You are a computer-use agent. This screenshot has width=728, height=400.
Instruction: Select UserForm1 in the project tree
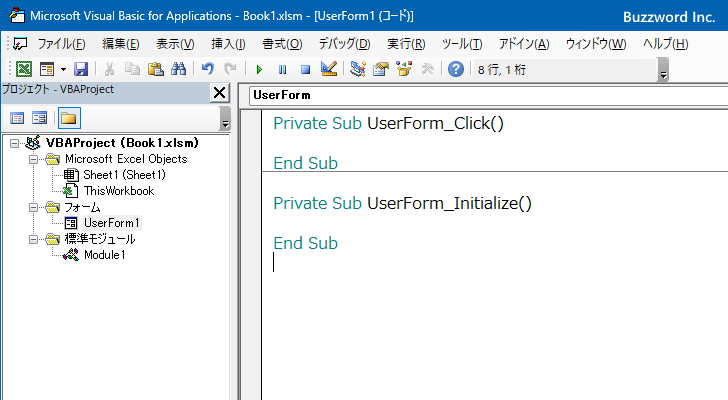pyautogui.click(x=111, y=223)
